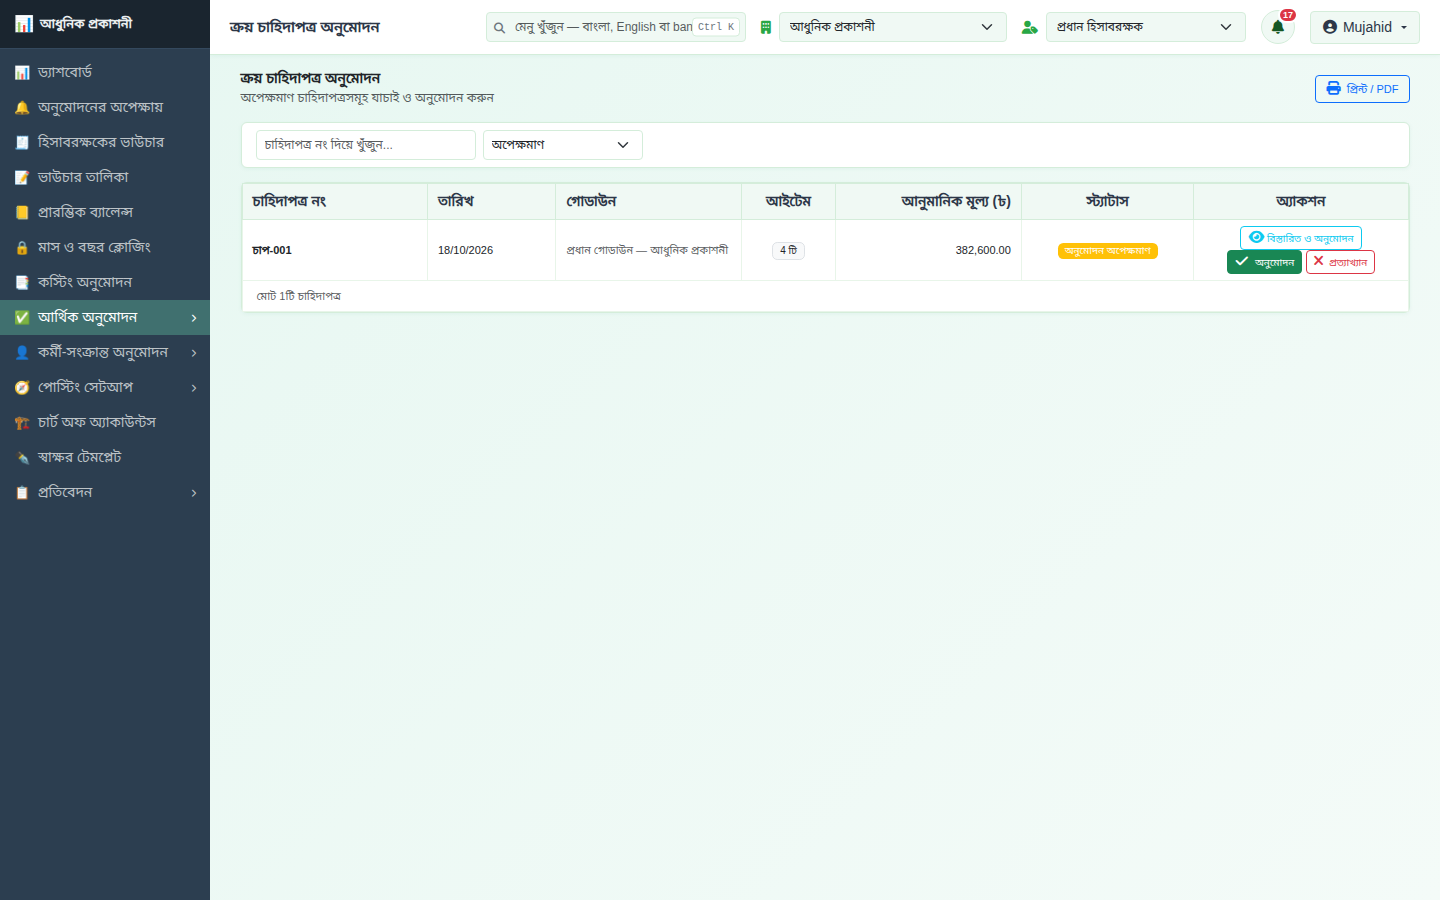This screenshot has width=1440, height=900.
Task: Click the হিসাবরক্ষকের ভাউচার document icon
Action: 22,142
